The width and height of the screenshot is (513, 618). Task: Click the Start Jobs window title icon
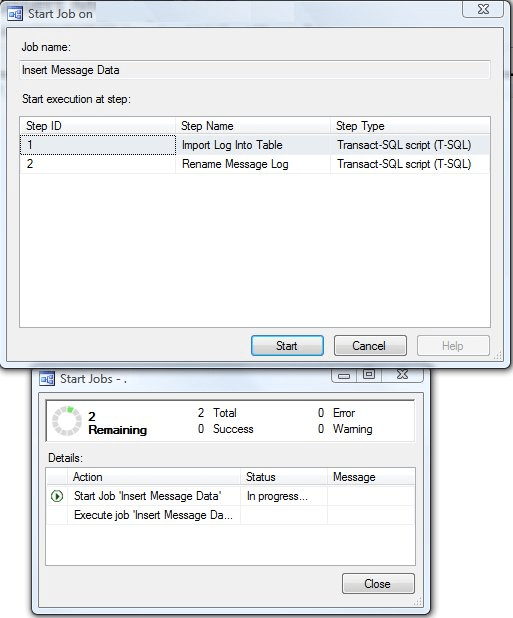(x=47, y=379)
